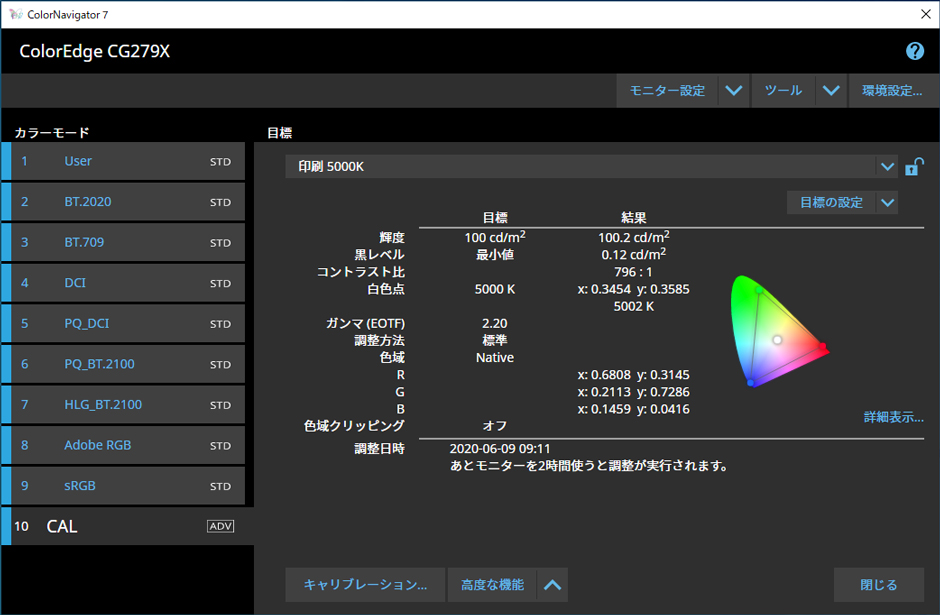Click the 高度な機能 button
The image size is (940, 615).
pos(492,584)
